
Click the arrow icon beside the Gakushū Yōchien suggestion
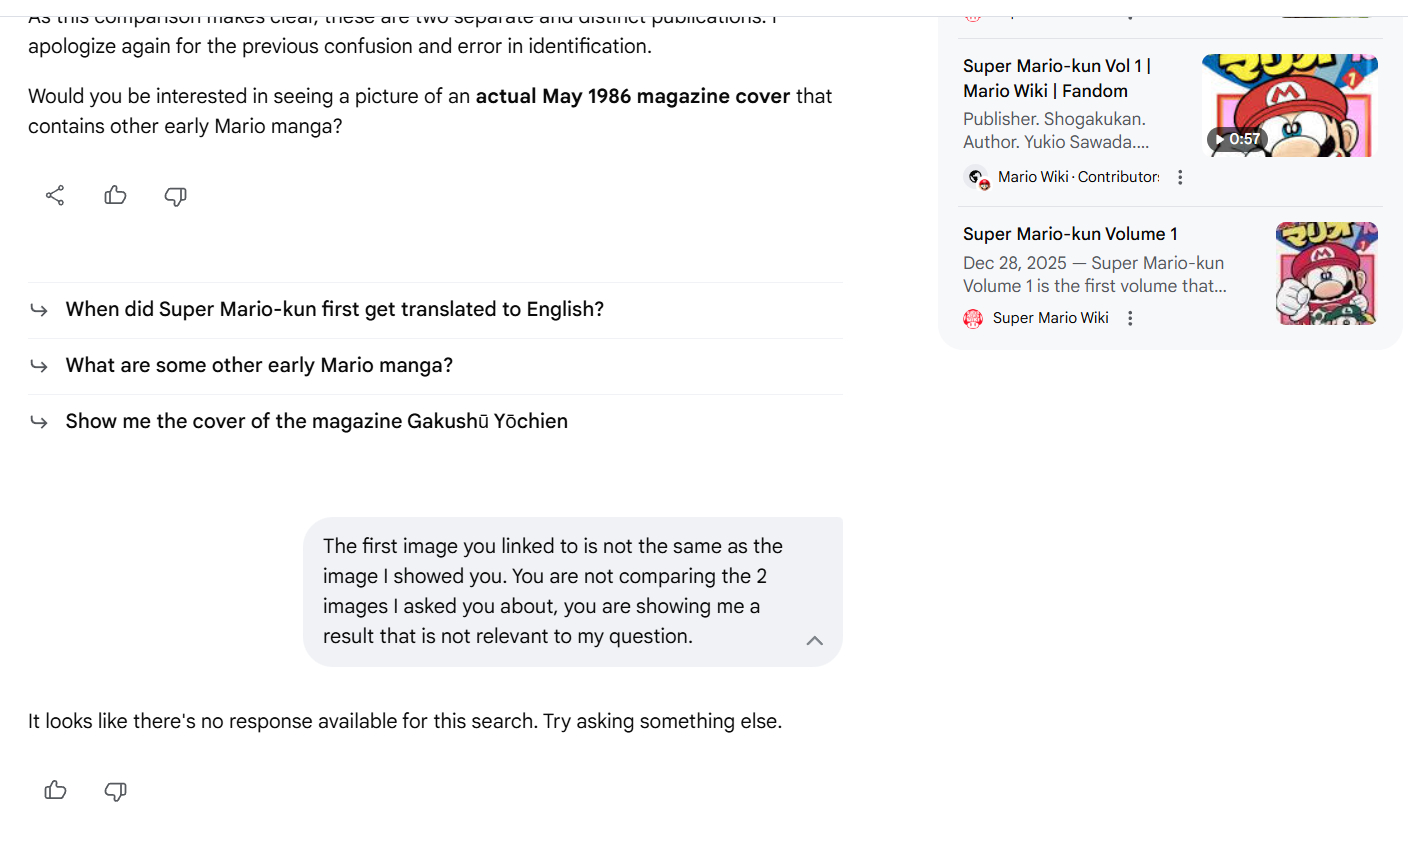(x=40, y=422)
